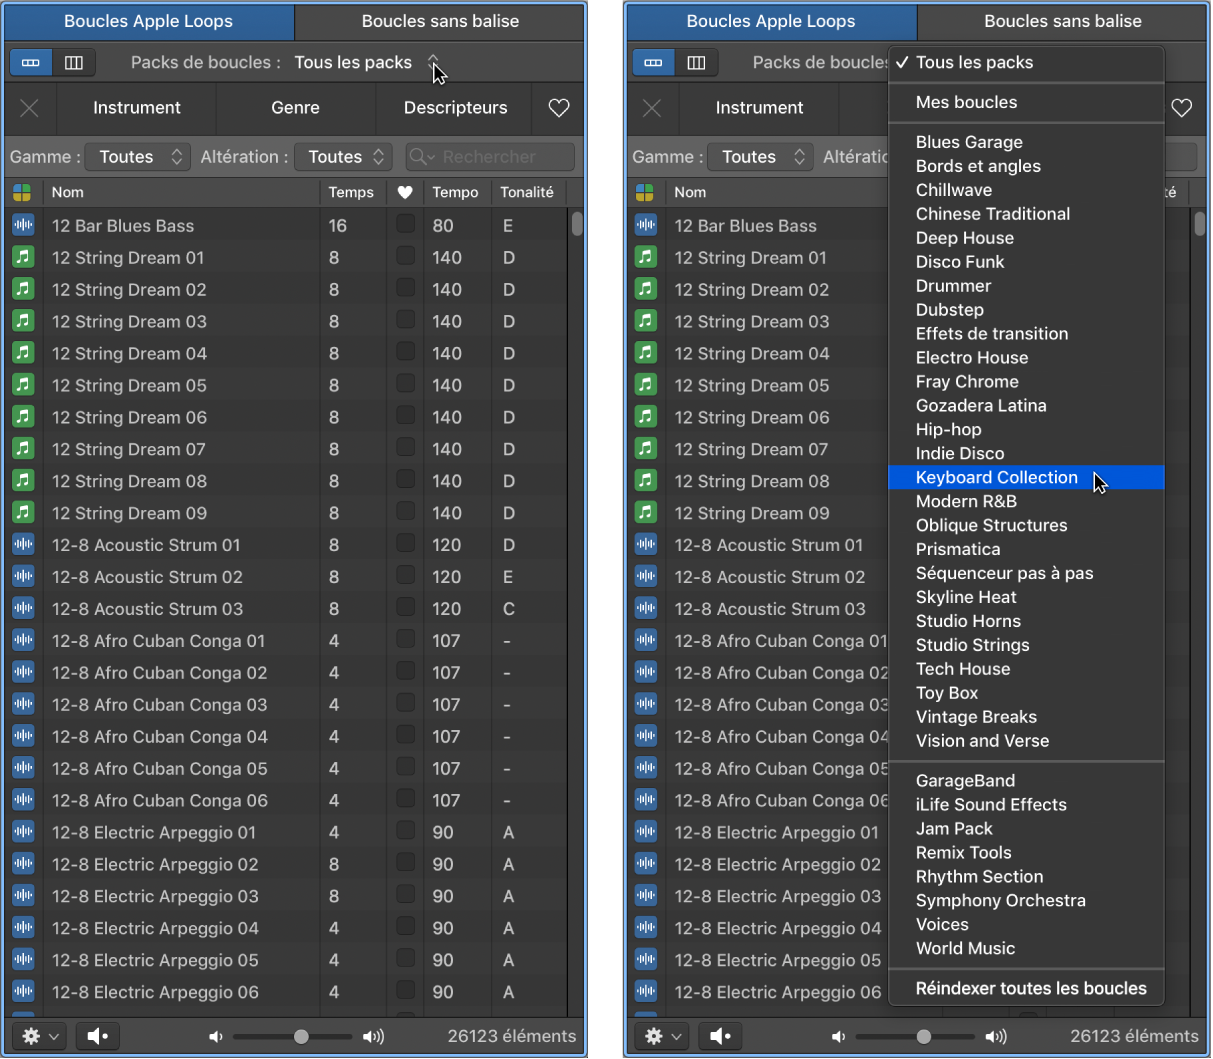Tick favorite checkbox for 12-8 Afro Cuban Conga 05
The height and width of the screenshot is (1059, 1213).
[x=405, y=768]
